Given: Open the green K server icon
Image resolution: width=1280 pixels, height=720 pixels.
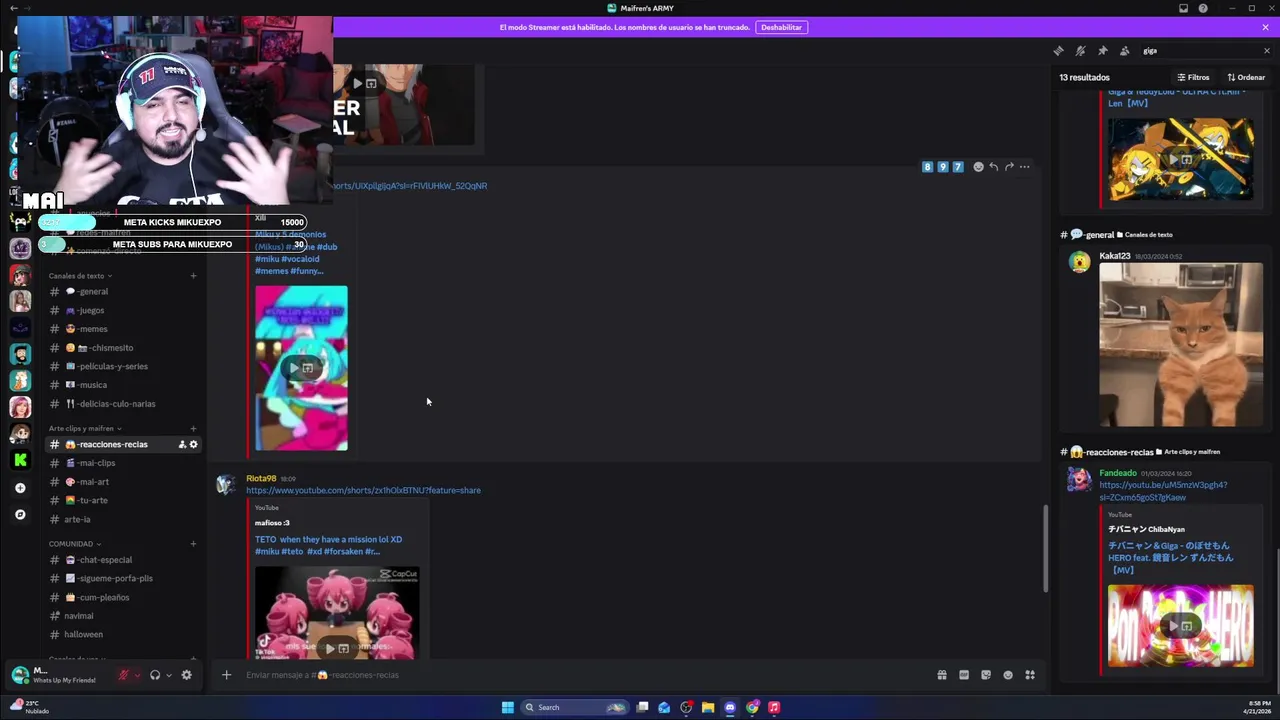Looking at the screenshot, I should 20,460.
